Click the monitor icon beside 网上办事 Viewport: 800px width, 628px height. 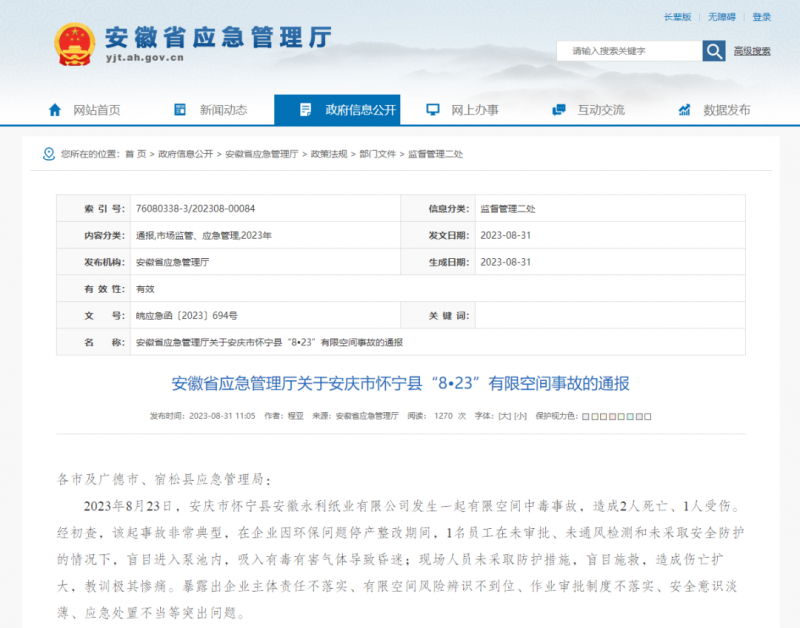[432, 110]
